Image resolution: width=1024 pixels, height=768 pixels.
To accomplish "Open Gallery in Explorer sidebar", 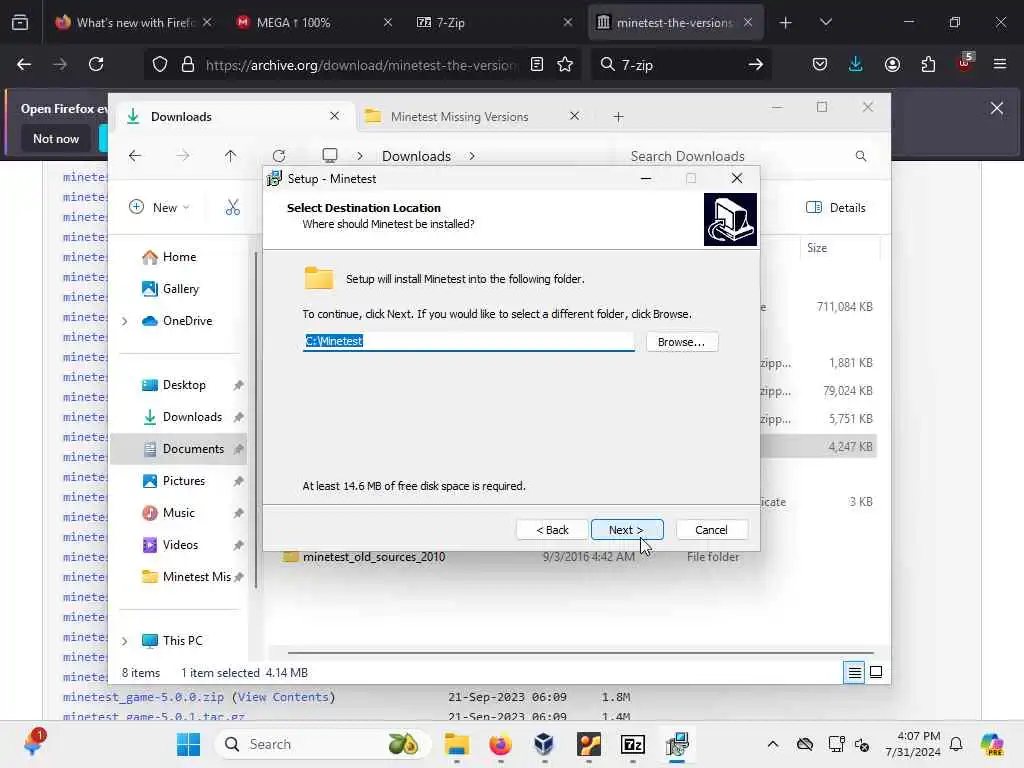I will 180,289.
